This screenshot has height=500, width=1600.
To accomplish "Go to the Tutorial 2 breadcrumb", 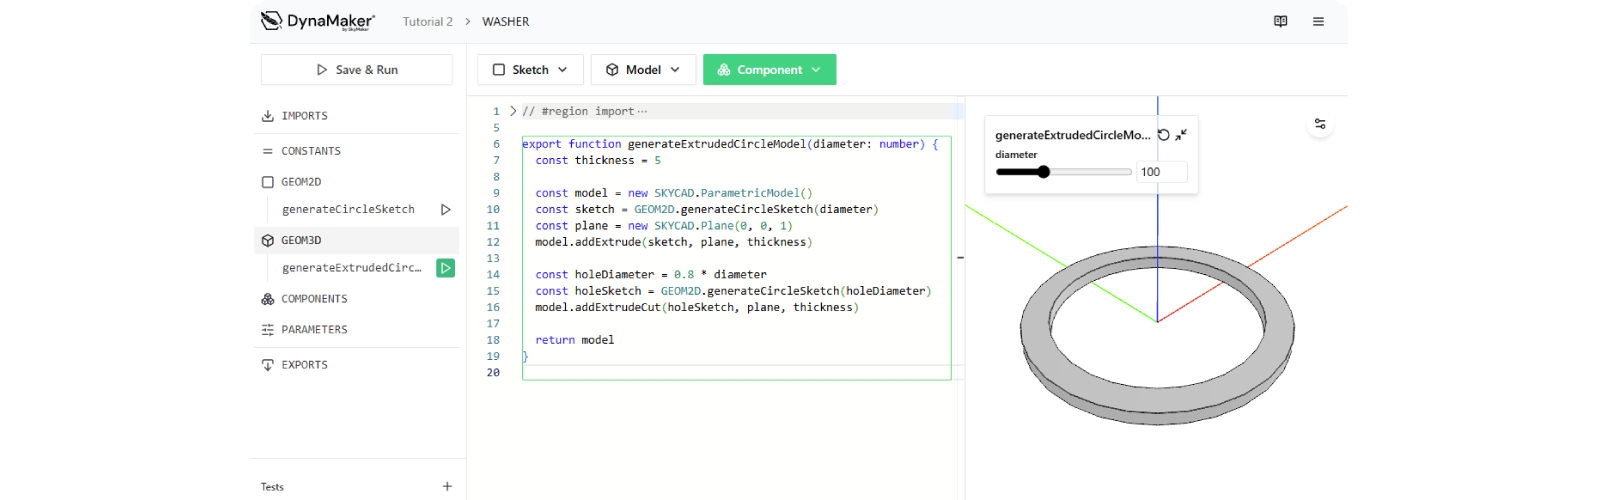I will [x=427, y=22].
